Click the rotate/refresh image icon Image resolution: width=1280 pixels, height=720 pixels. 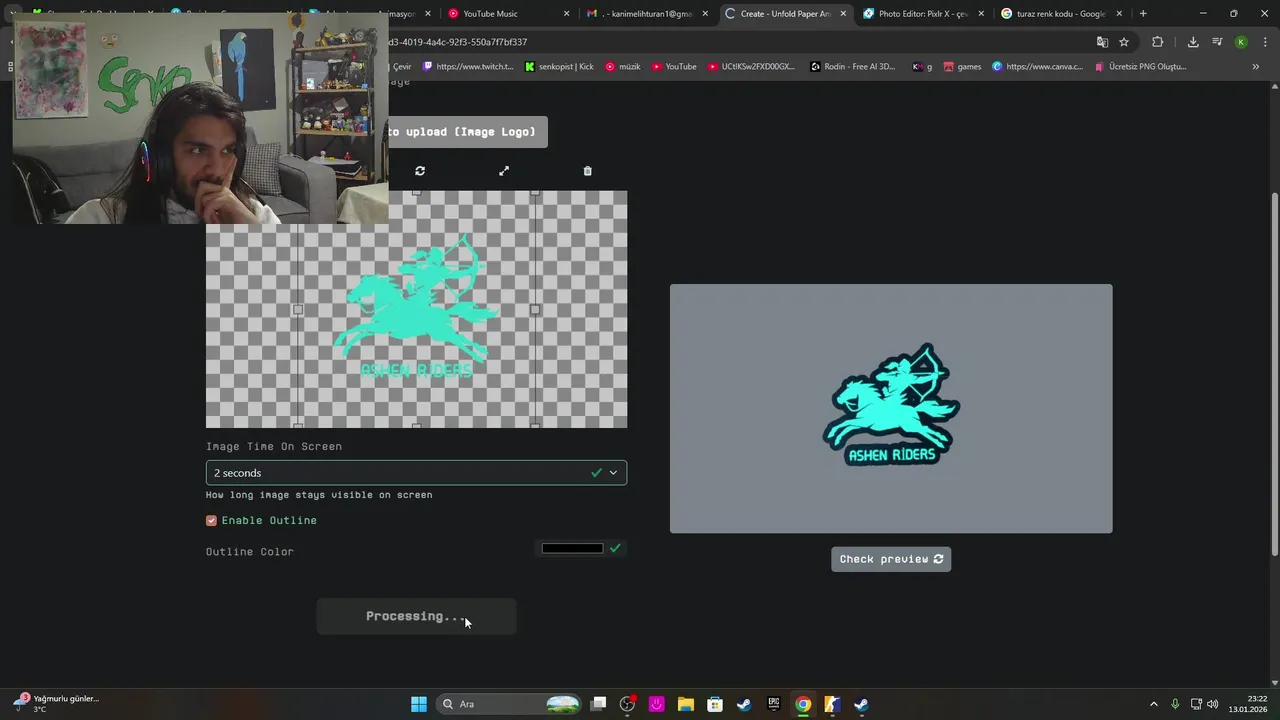420,171
